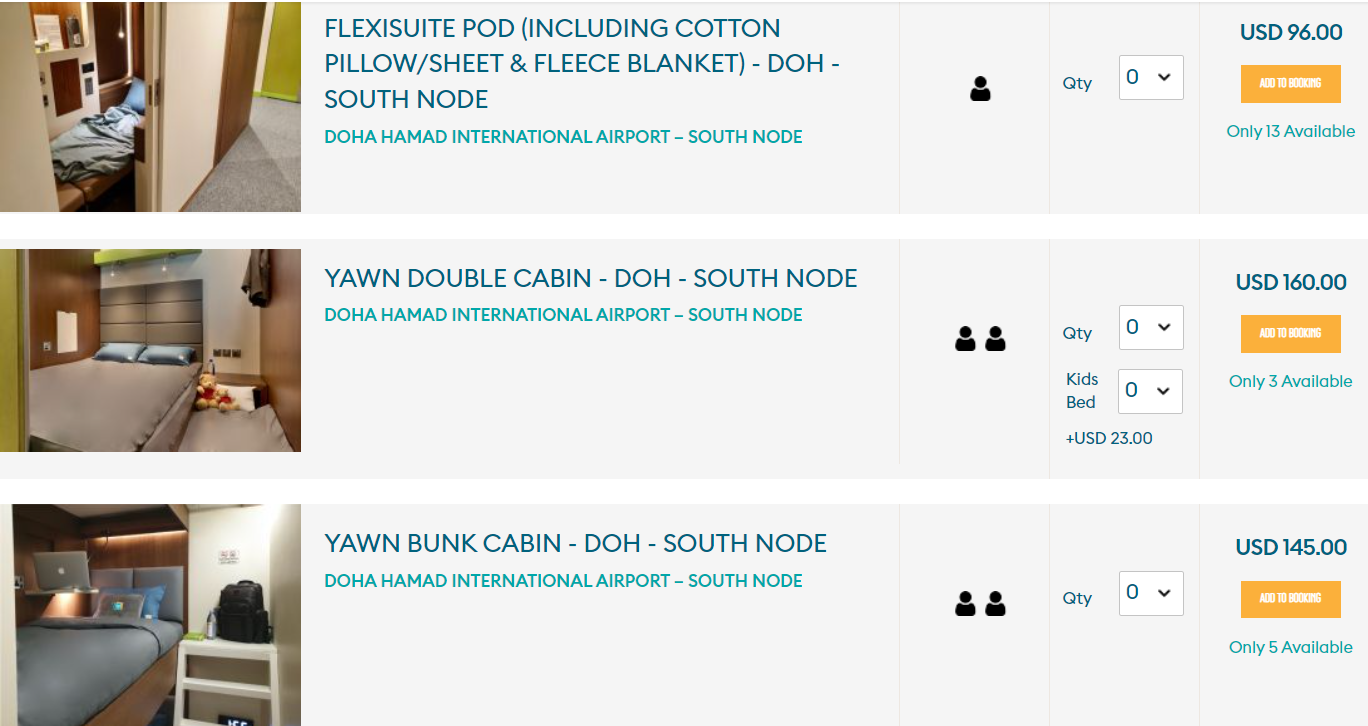The height and width of the screenshot is (726, 1368).
Task: View the Yawn Bunk Cabin room photo
Action: [x=150, y=614]
